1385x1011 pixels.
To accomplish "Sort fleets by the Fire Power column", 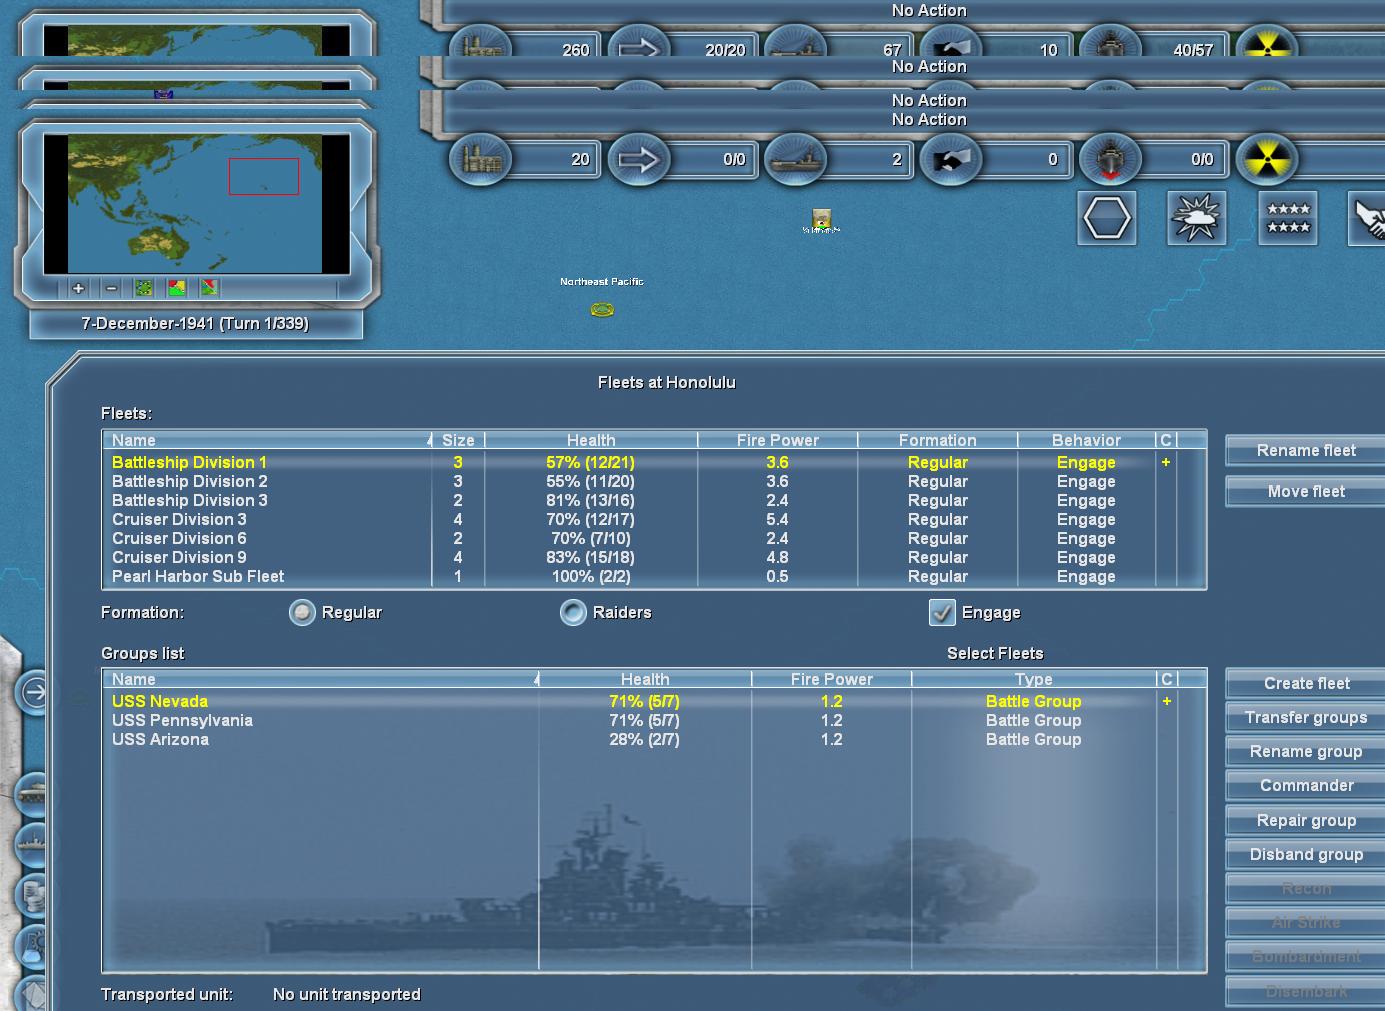I will click(777, 440).
